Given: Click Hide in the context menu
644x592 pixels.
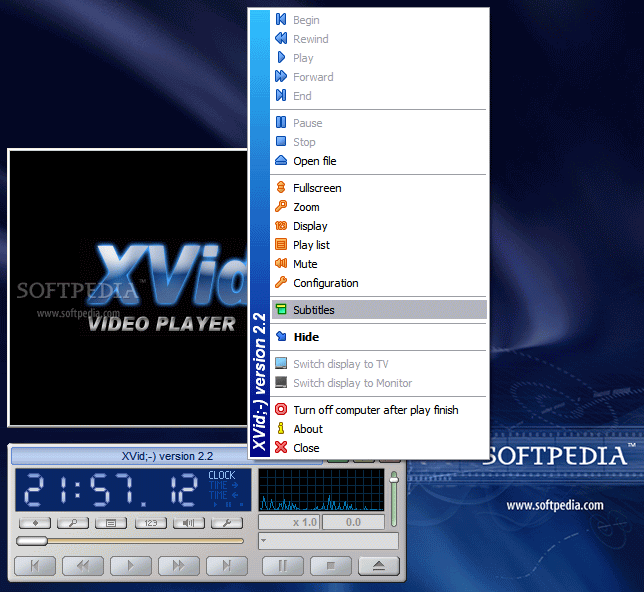Looking at the screenshot, I should tap(378, 336).
